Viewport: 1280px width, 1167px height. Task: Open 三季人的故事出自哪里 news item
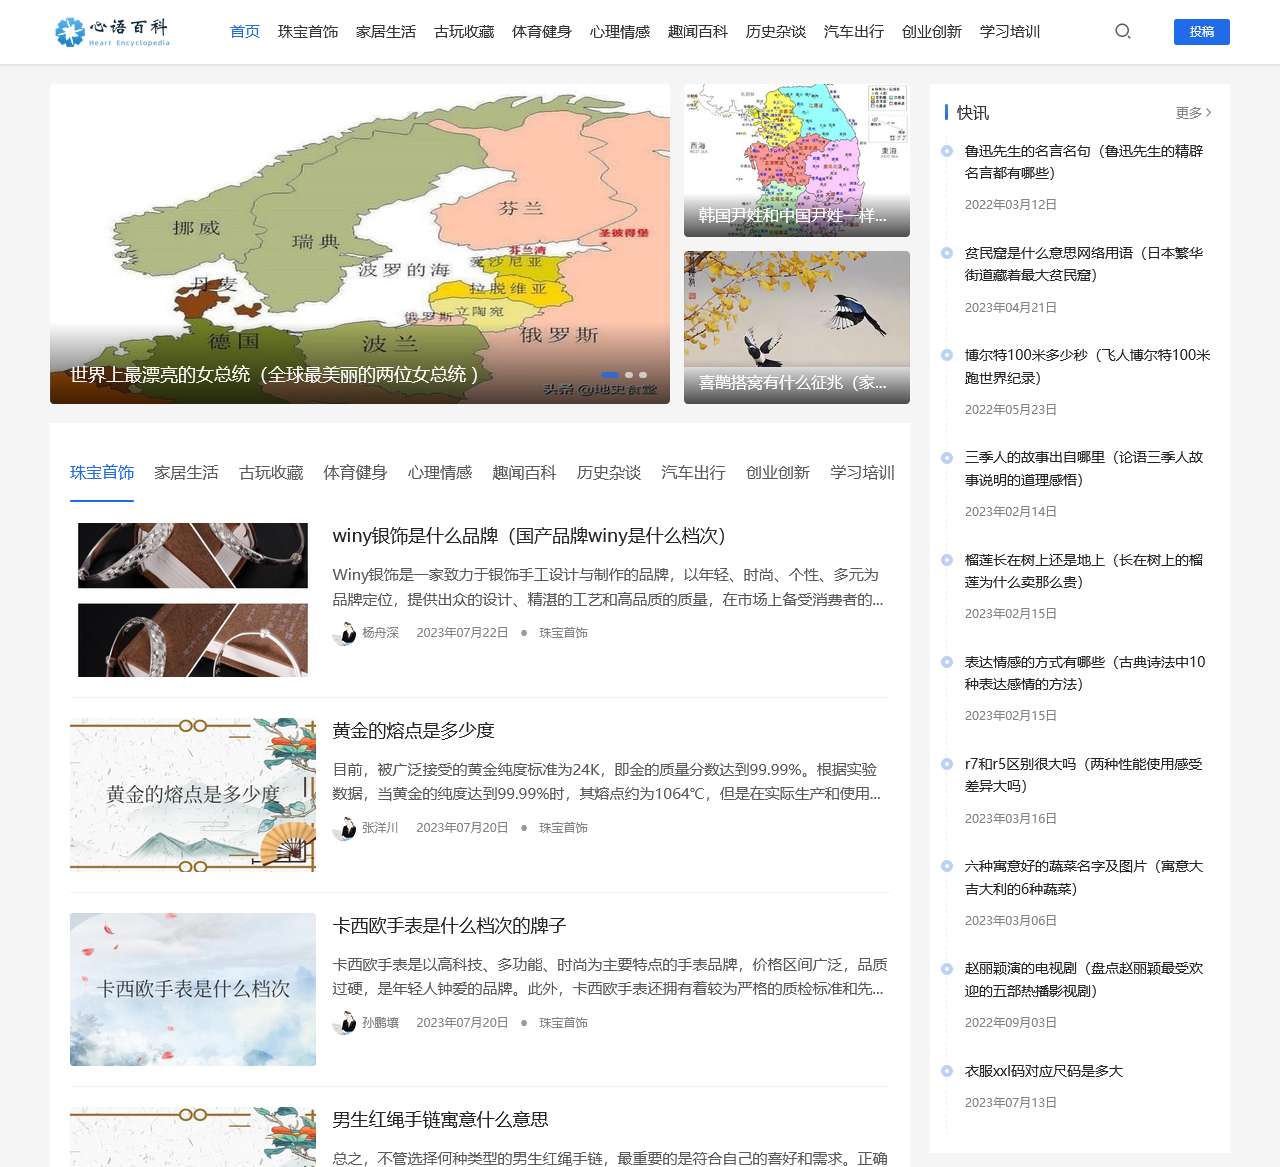click(1084, 469)
